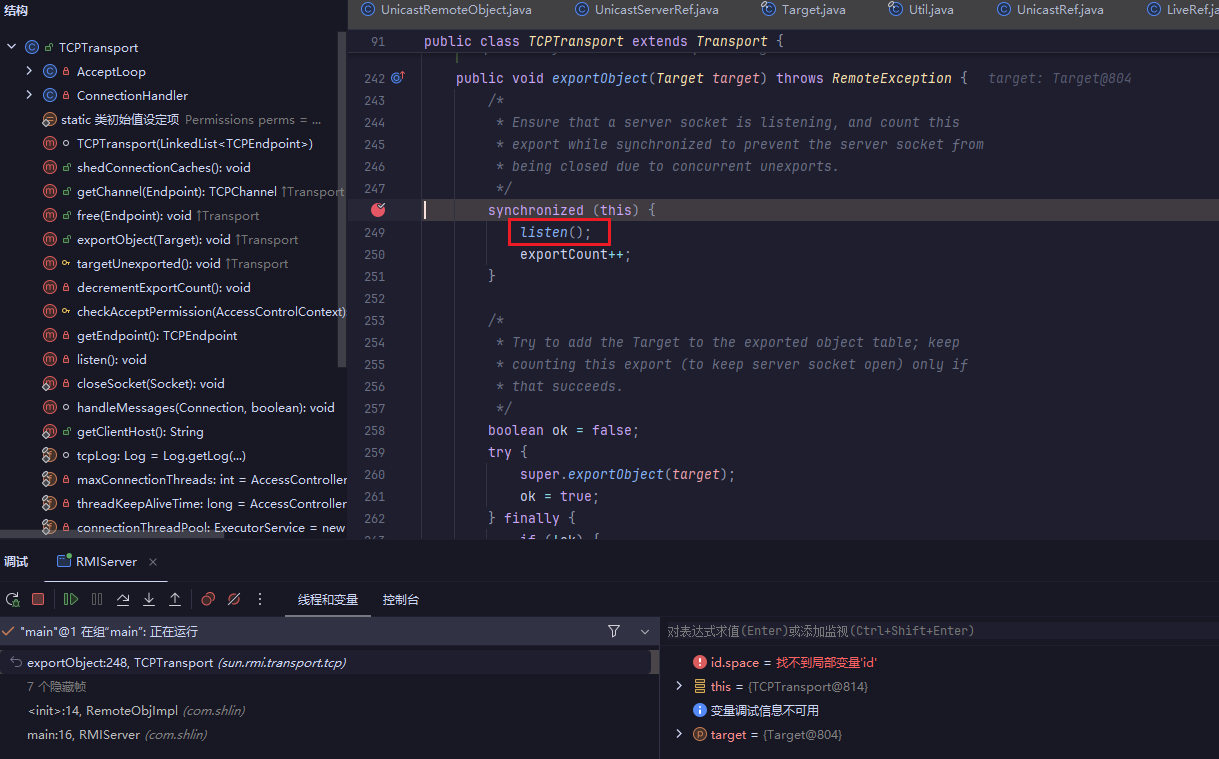
Task: Click the expression evaluation input field
Action: pos(940,631)
